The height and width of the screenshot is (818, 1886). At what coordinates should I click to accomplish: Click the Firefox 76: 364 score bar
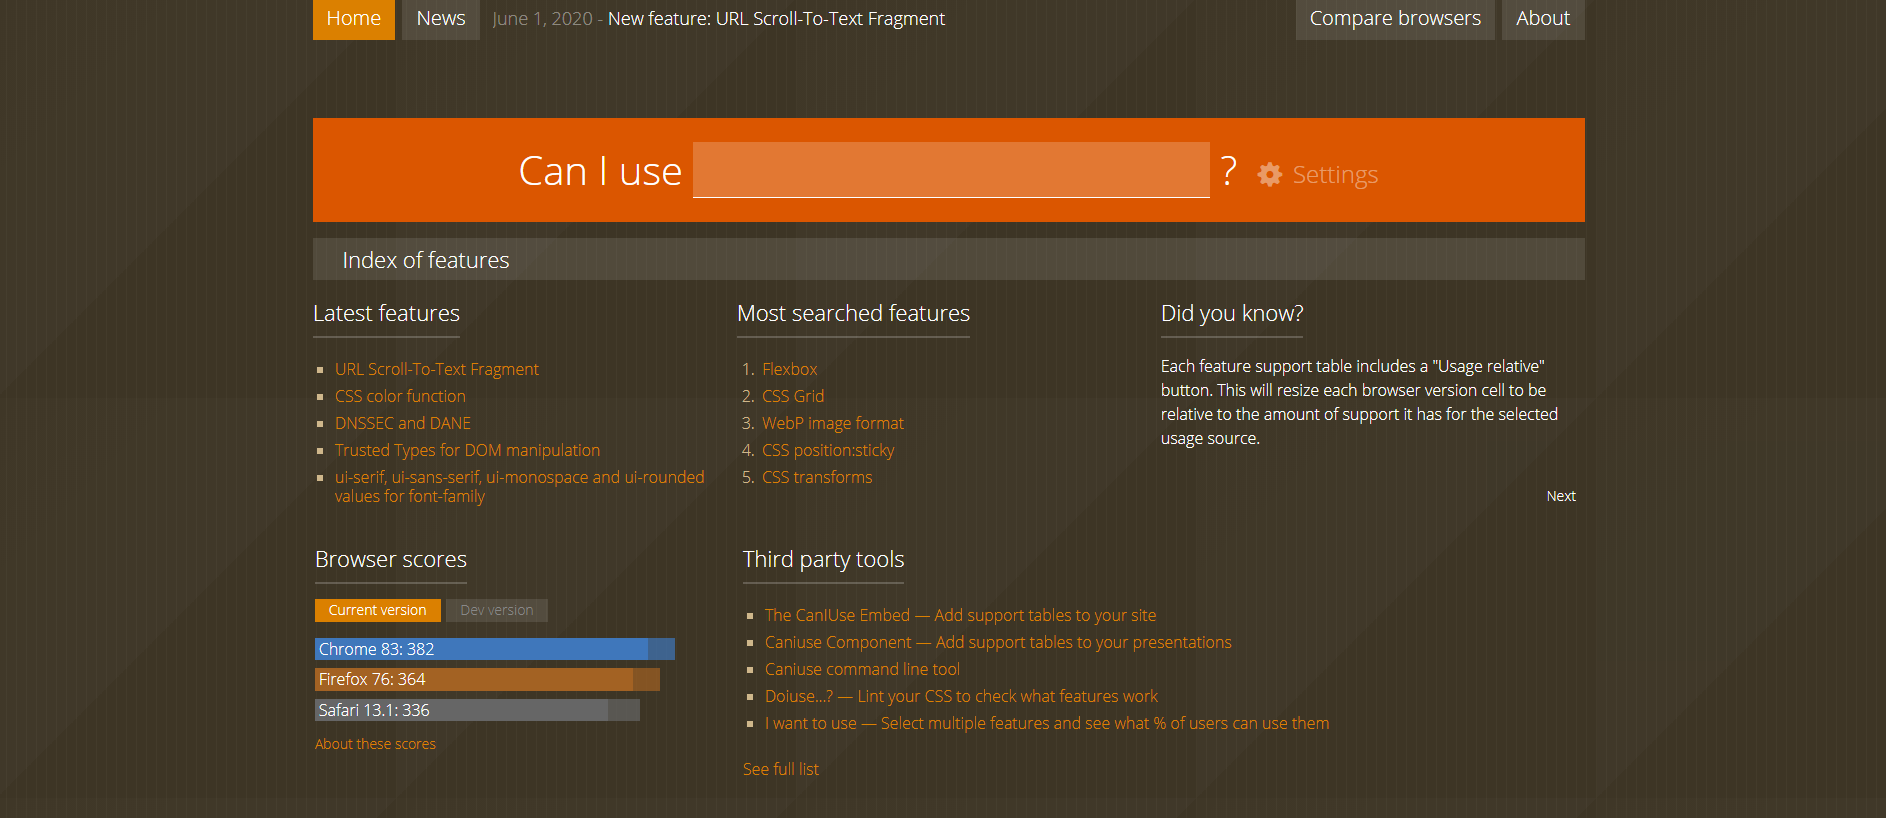(487, 680)
